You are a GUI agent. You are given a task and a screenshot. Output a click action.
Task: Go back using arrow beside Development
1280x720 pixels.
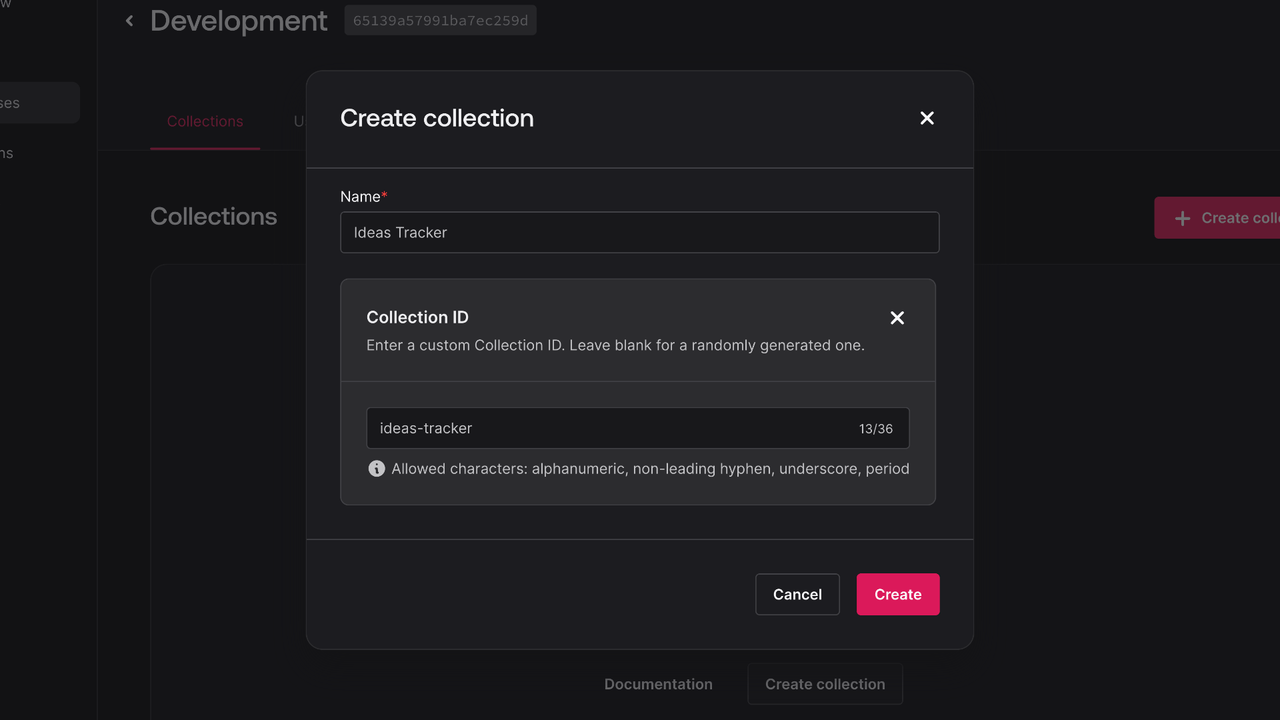(129, 21)
